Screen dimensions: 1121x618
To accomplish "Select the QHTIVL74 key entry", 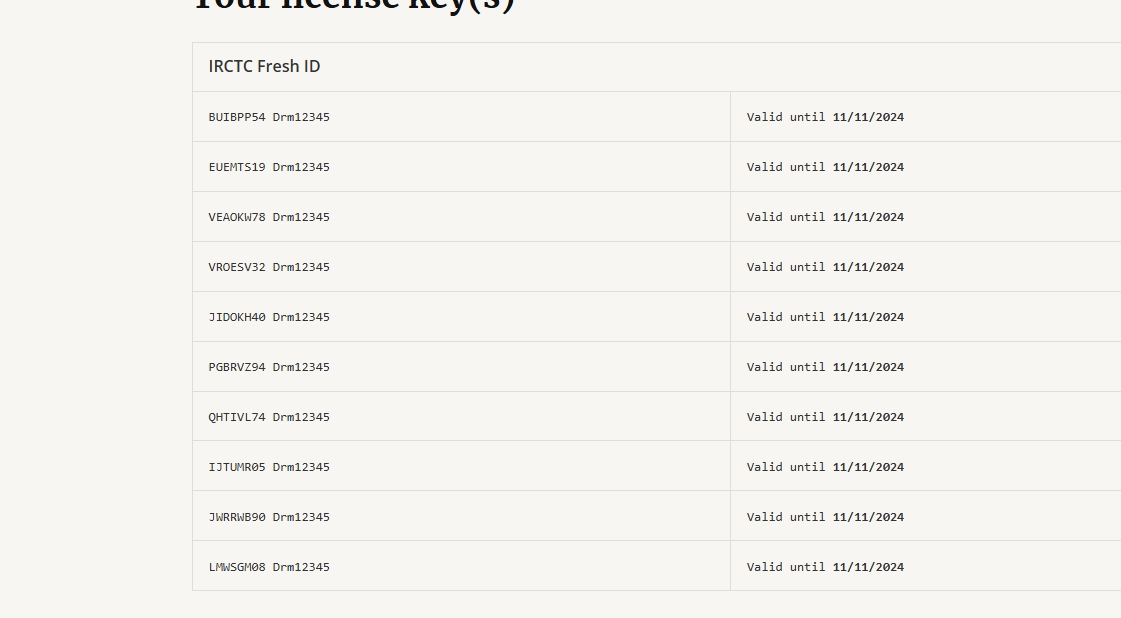I will pyautogui.click(x=269, y=417).
